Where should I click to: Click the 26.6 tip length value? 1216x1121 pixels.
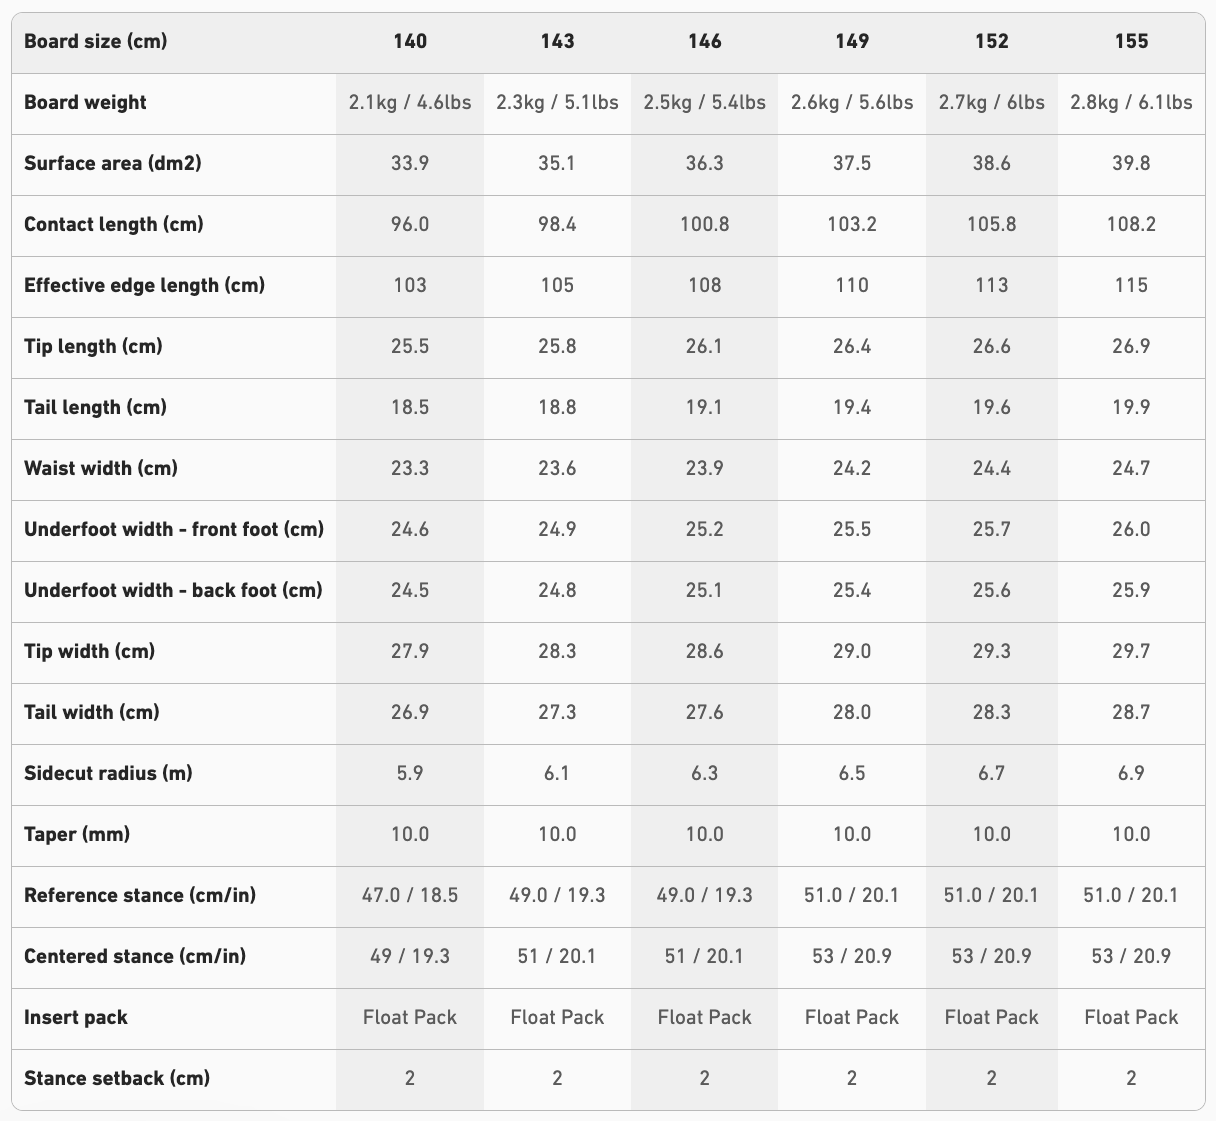tap(991, 346)
